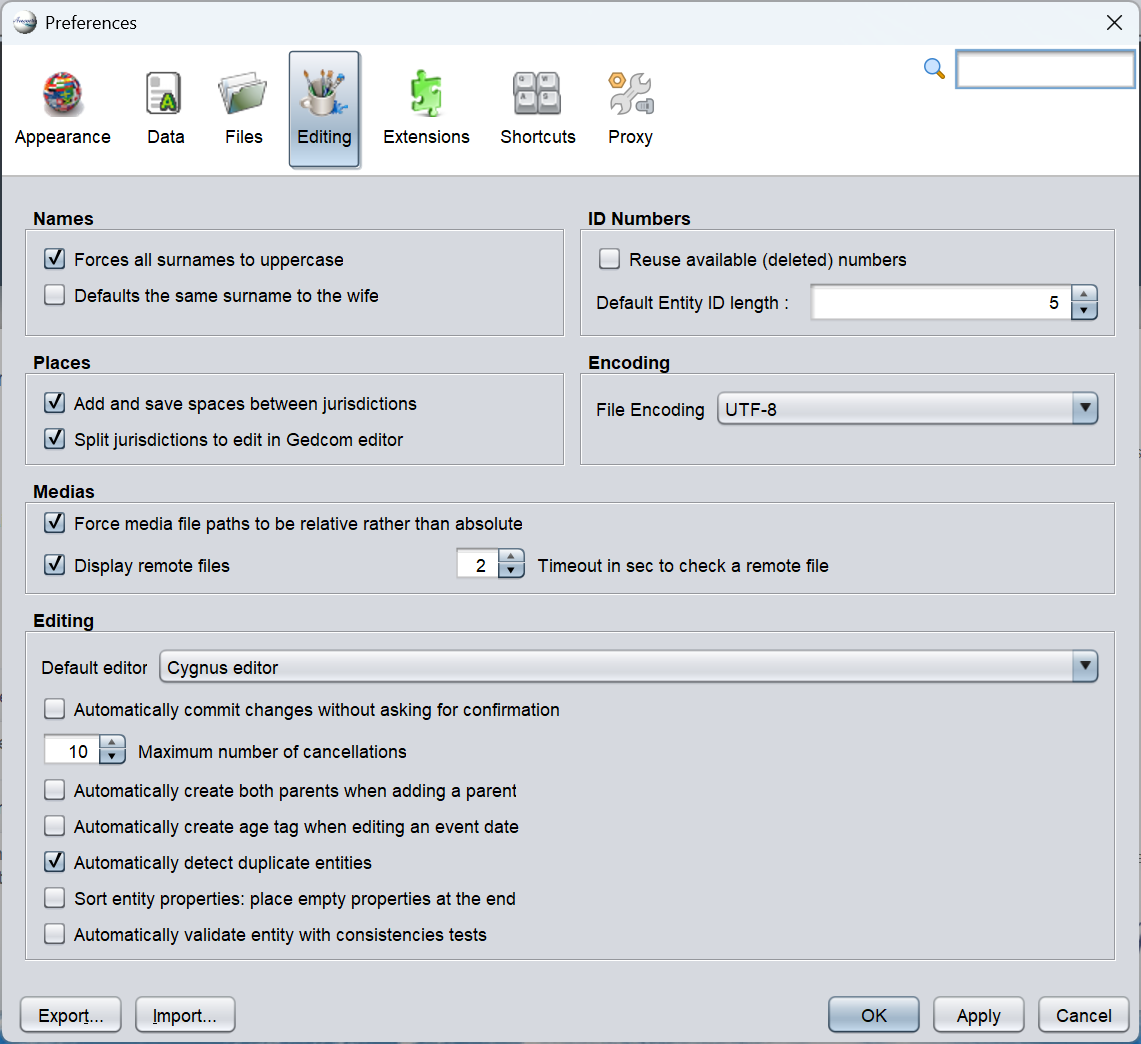Increase Default Entity ID length value

[x=1084, y=295]
